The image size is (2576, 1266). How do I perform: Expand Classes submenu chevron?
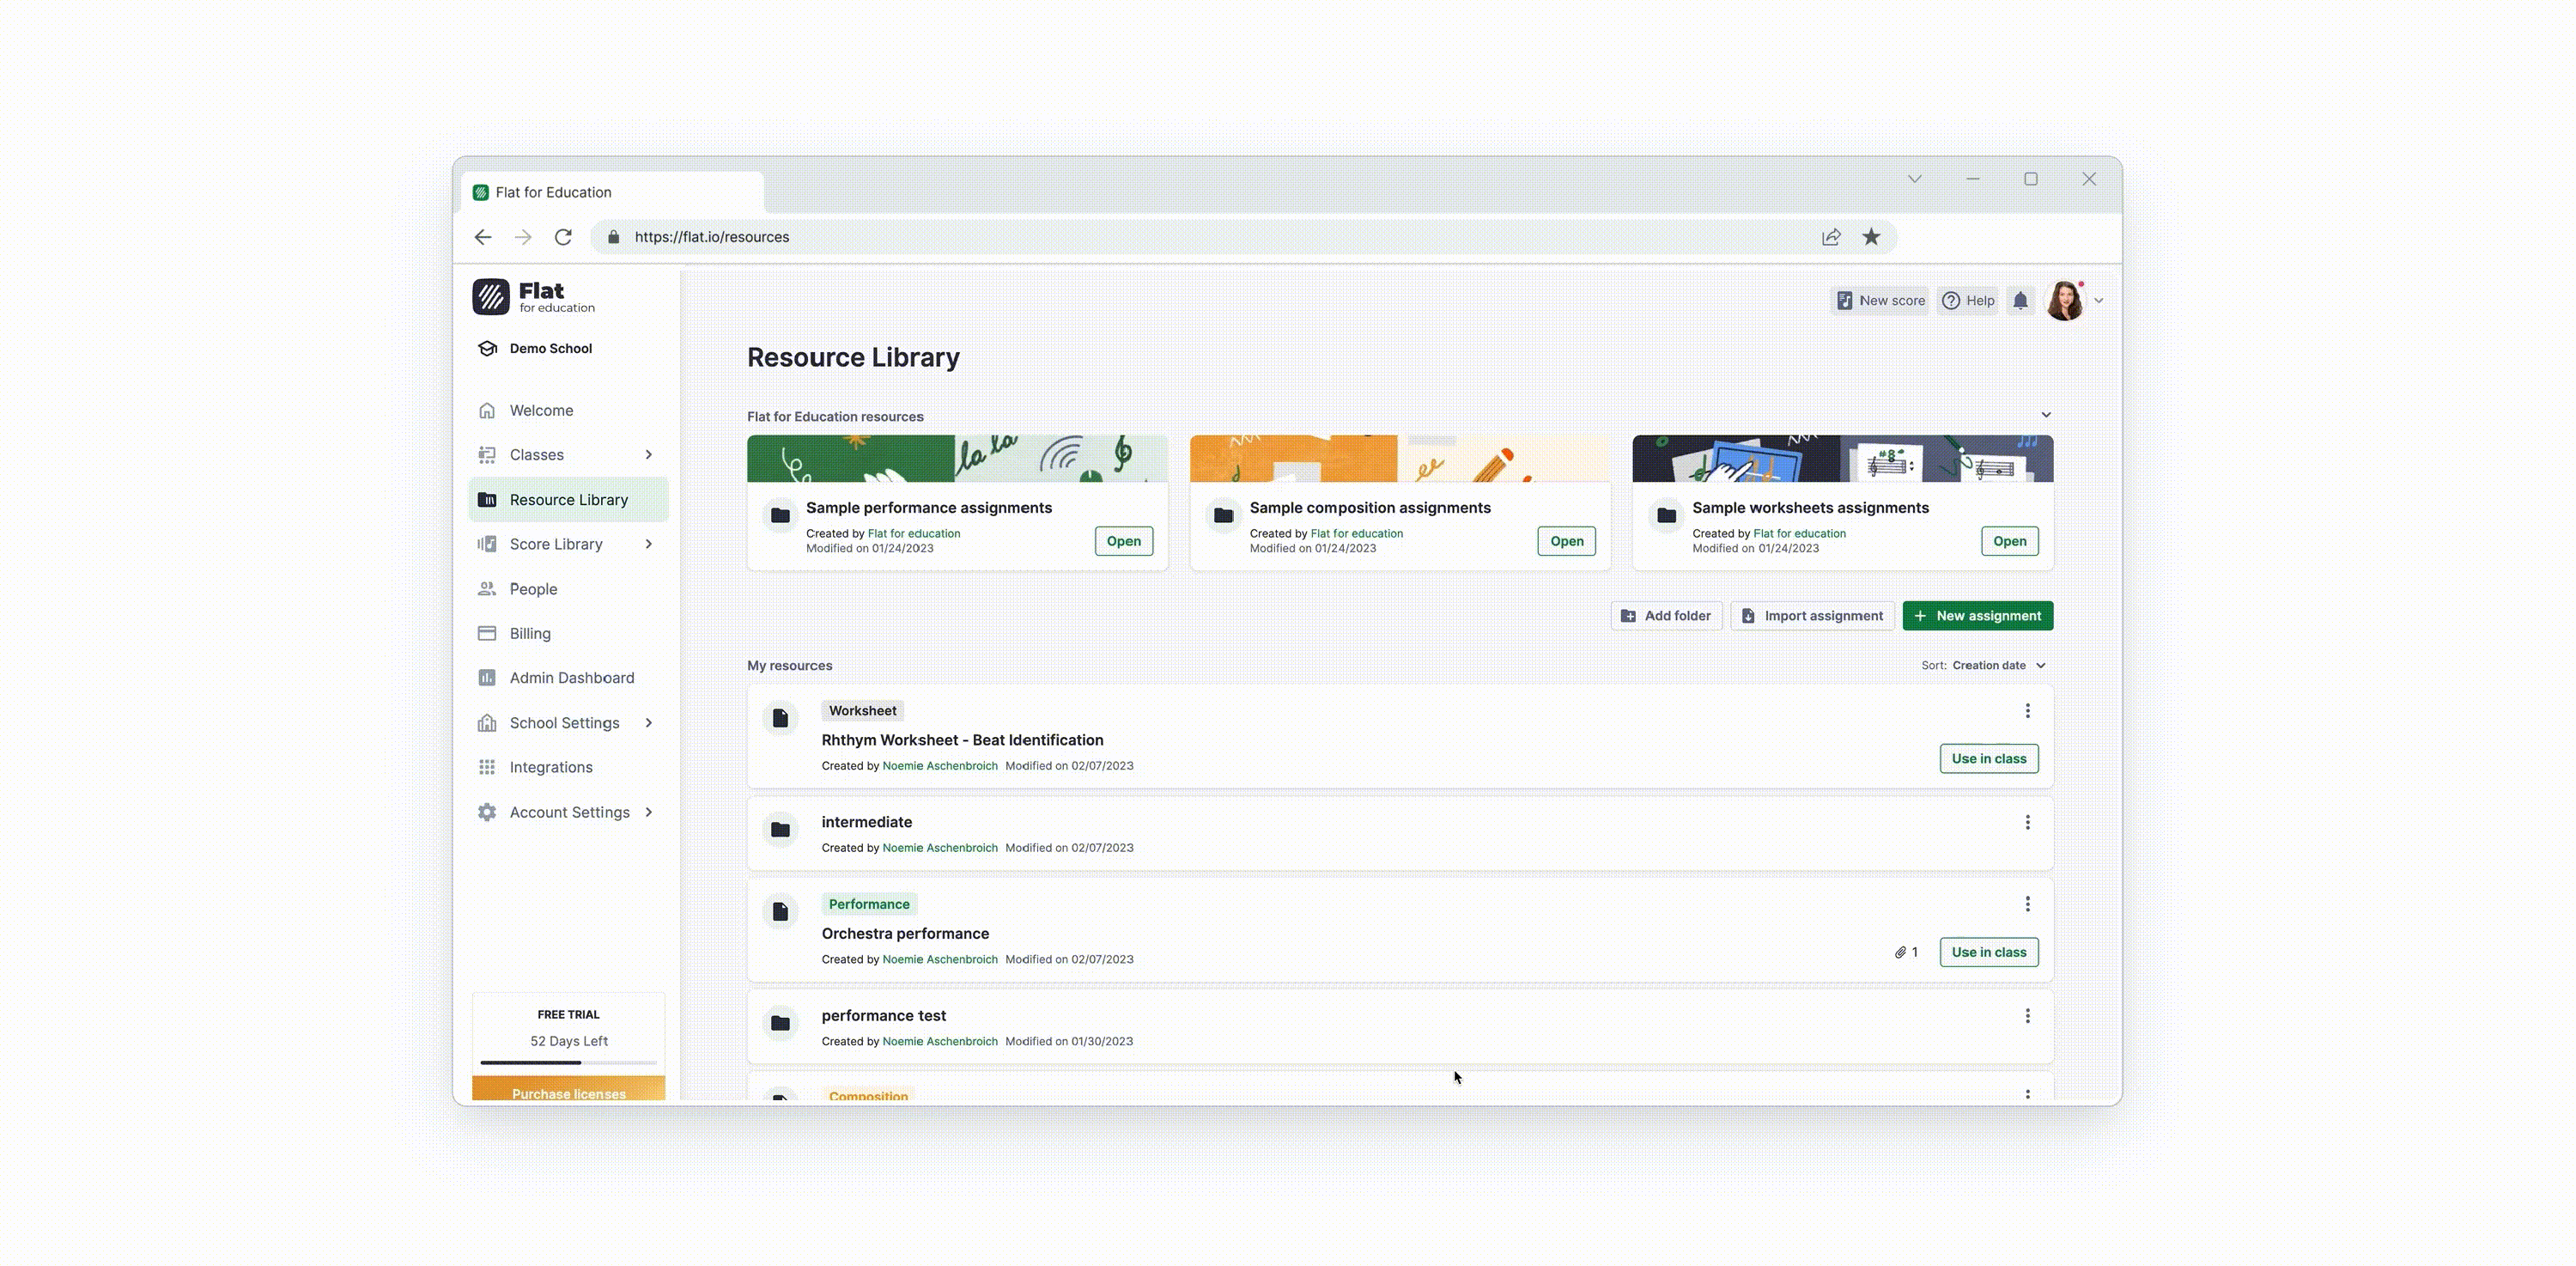point(649,455)
